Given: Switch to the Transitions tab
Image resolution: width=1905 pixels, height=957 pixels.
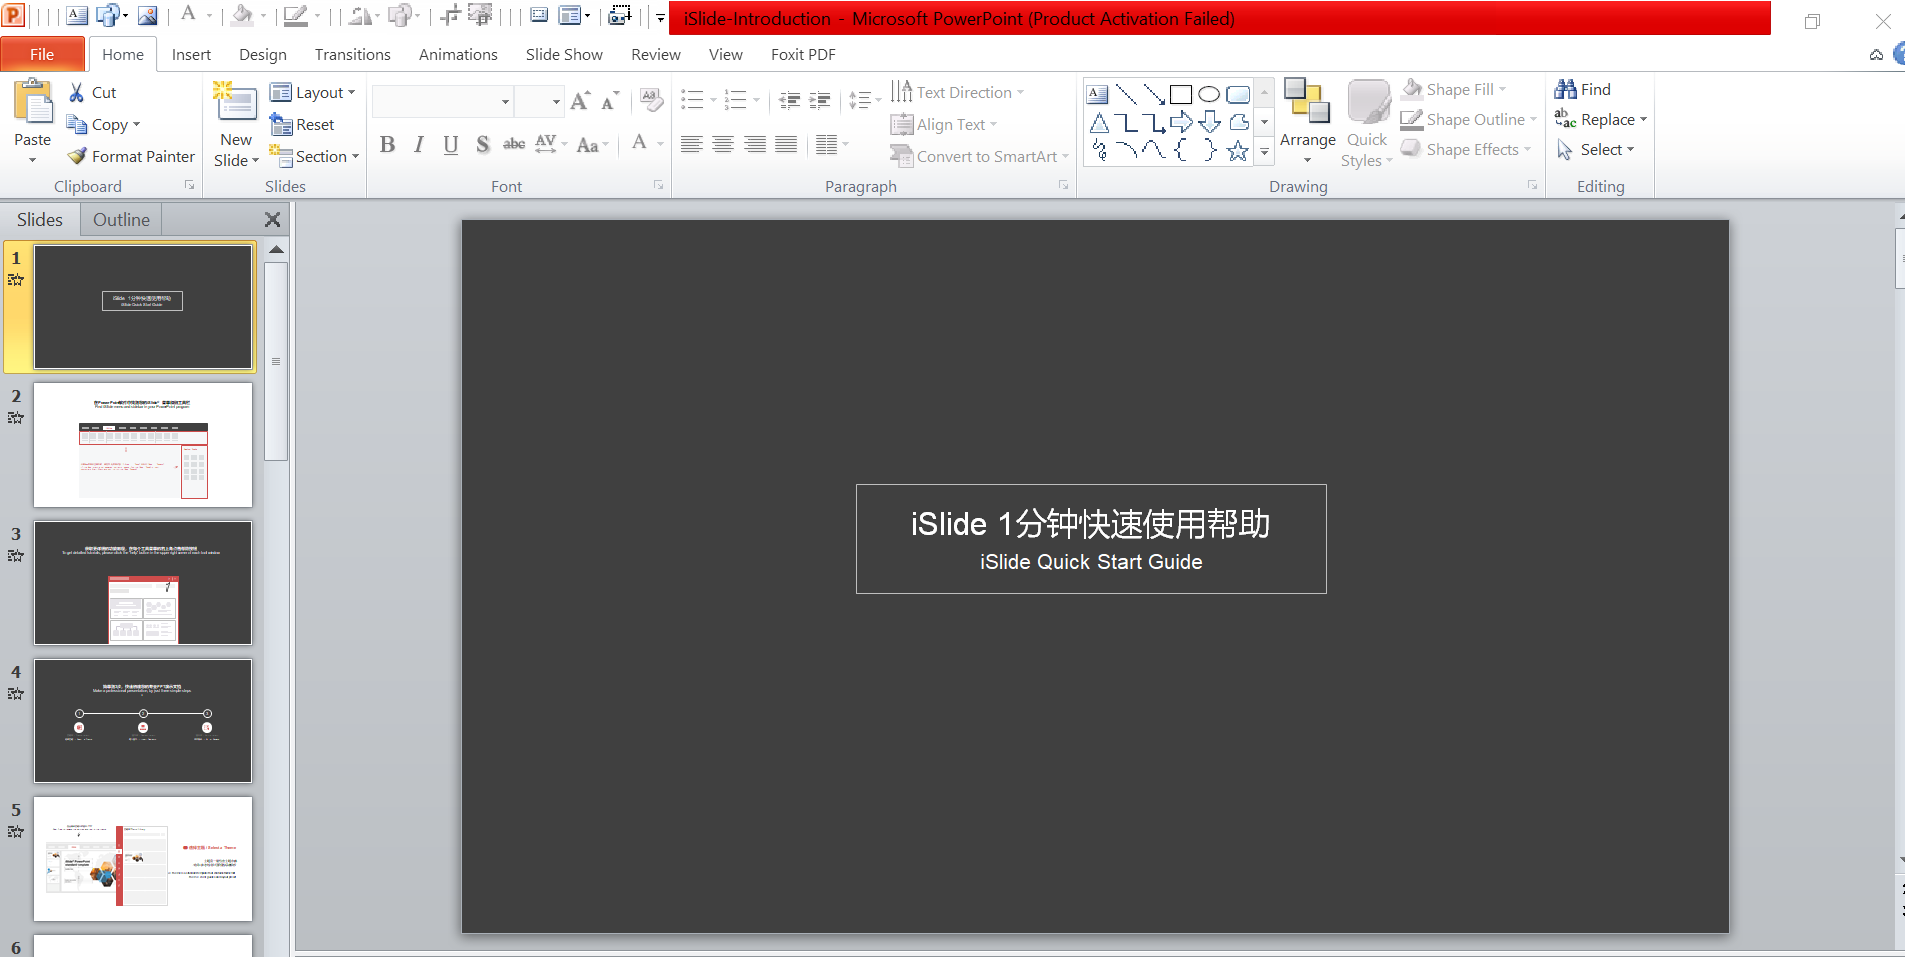Looking at the screenshot, I should point(352,54).
